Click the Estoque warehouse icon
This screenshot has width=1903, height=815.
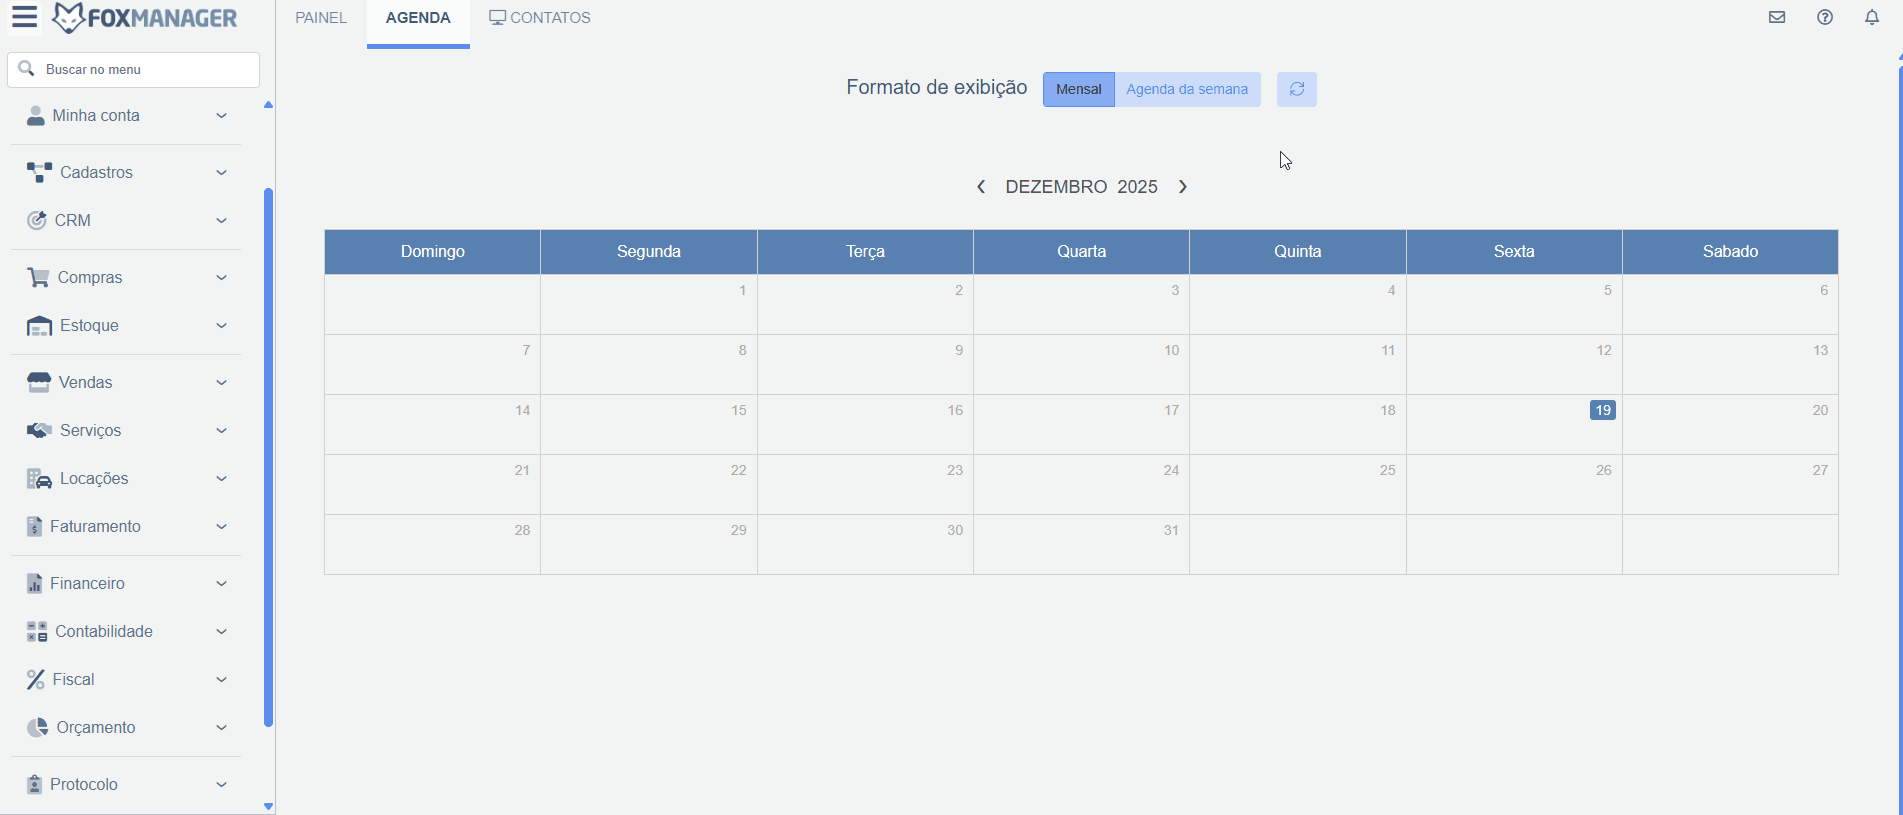click(x=39, y=326)
